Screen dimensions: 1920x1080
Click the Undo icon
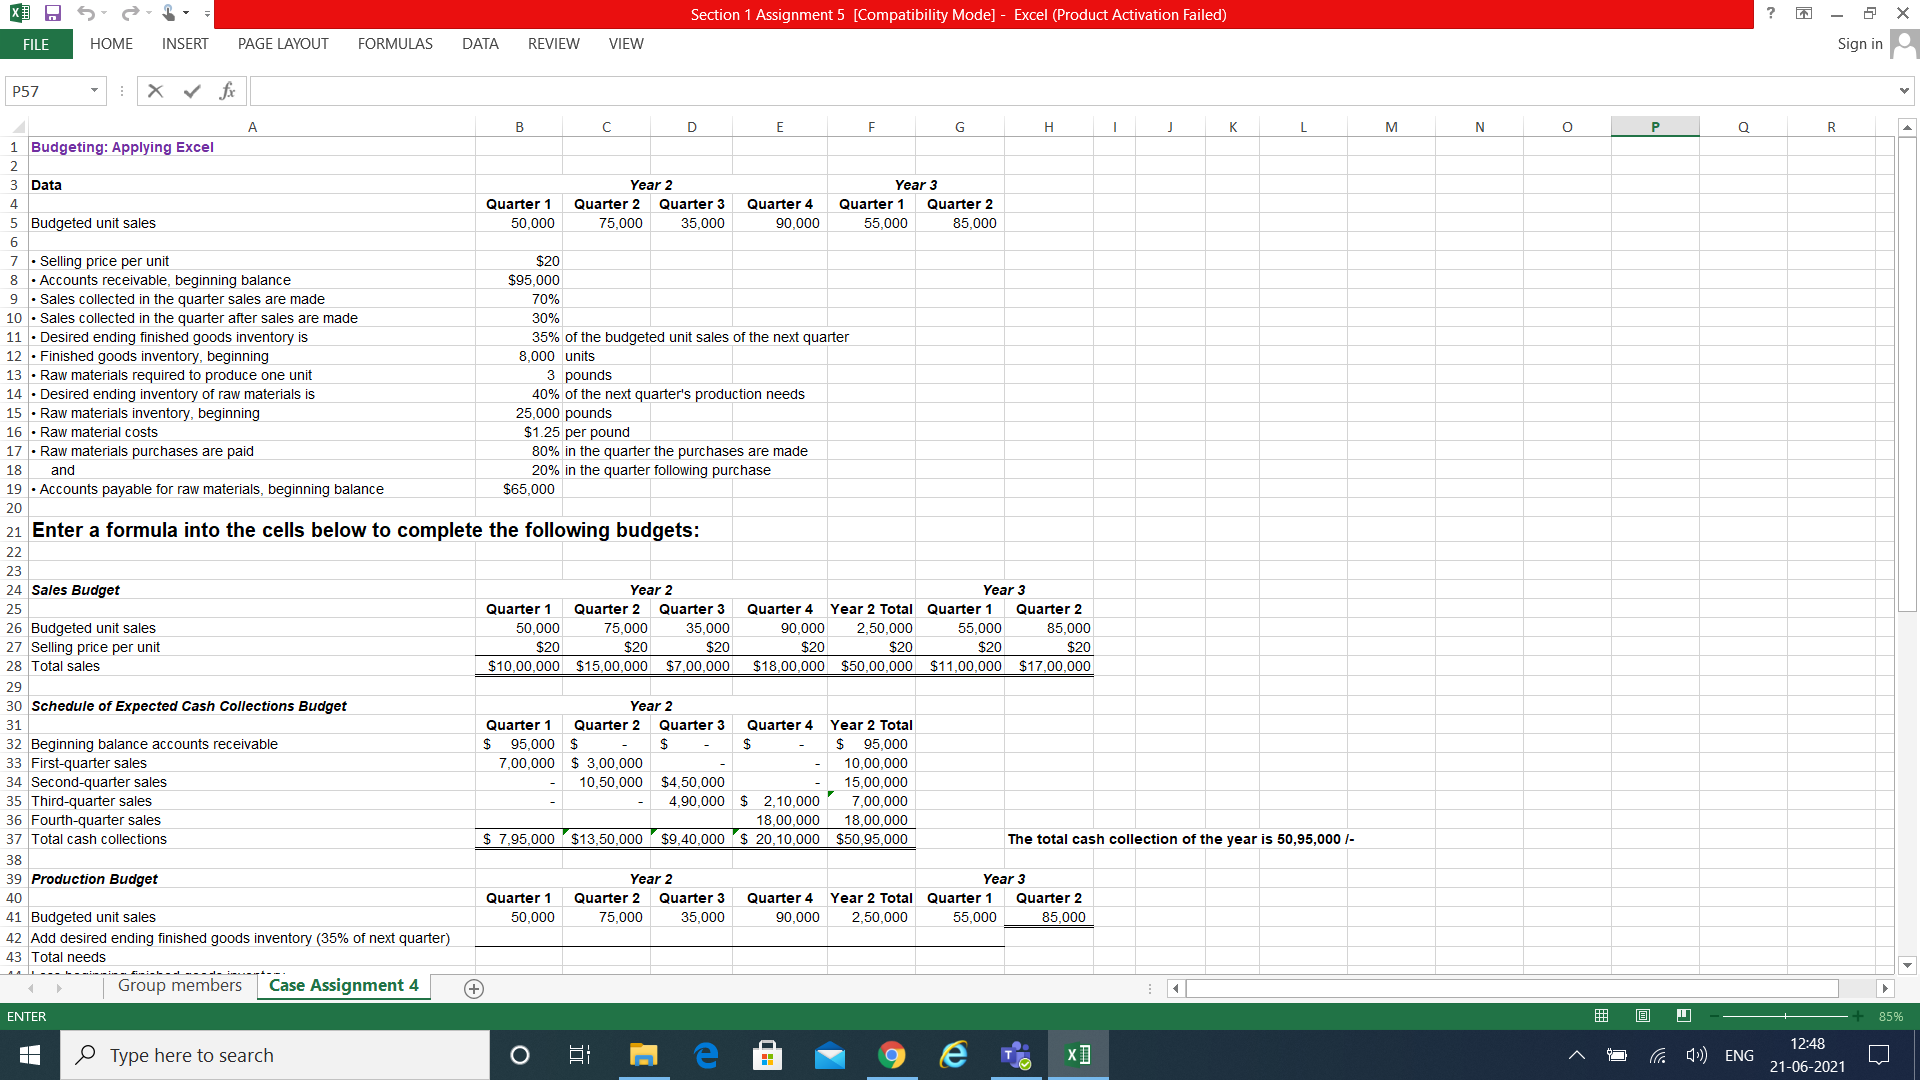click(88, 14)
